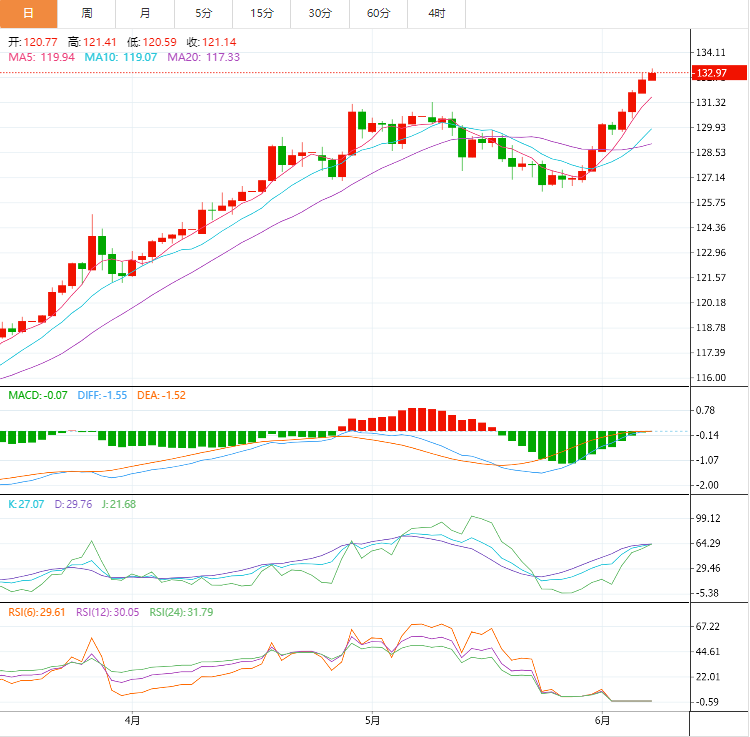Click the MA10: 119.07 indicator label
This screenshot has width=750, height=737.
pyautogui.click(x=120, y=58)
